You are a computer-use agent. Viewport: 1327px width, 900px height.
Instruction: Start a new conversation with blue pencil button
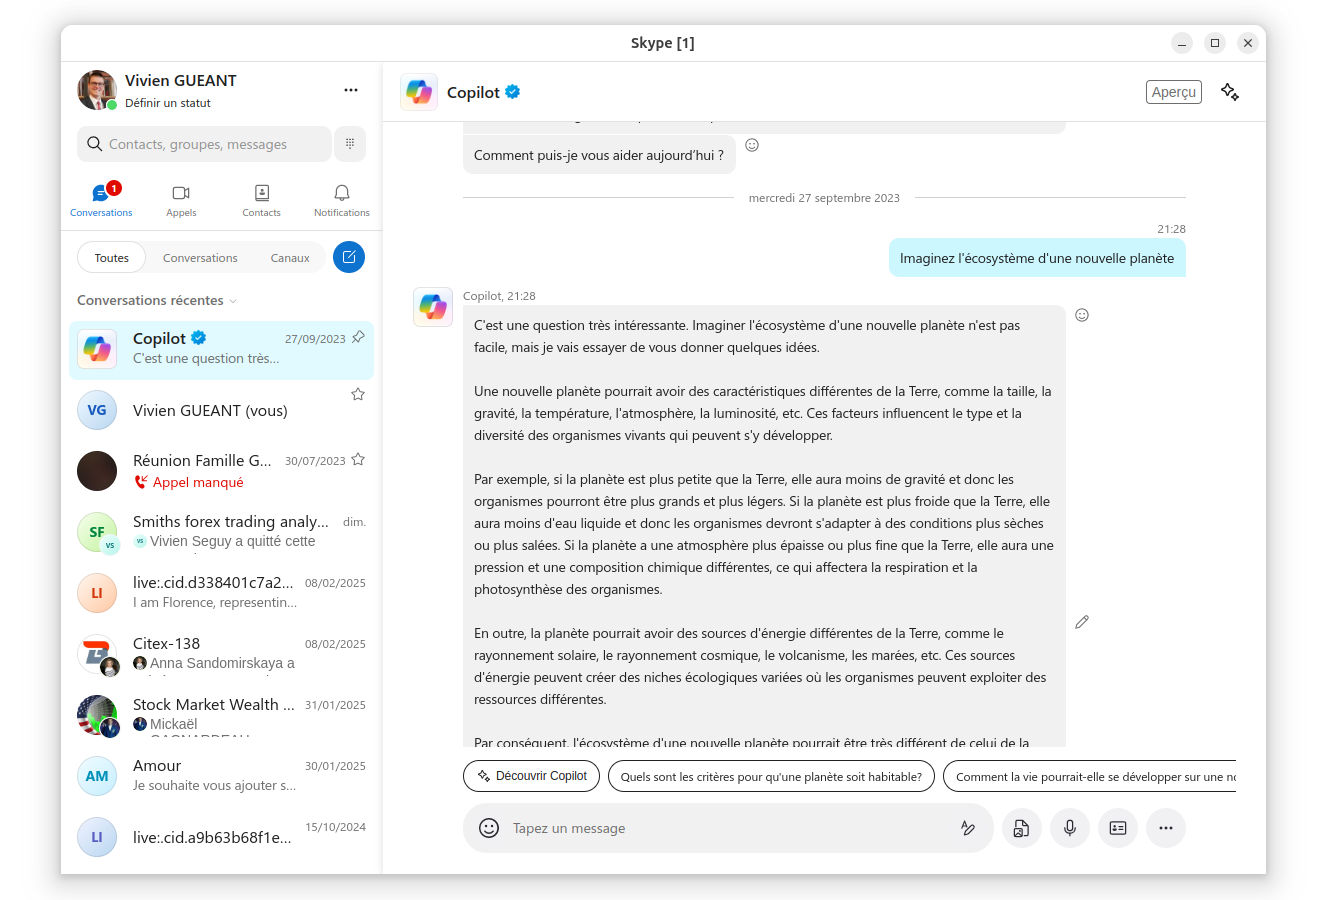pyautogui.click(x=349, y=257)
